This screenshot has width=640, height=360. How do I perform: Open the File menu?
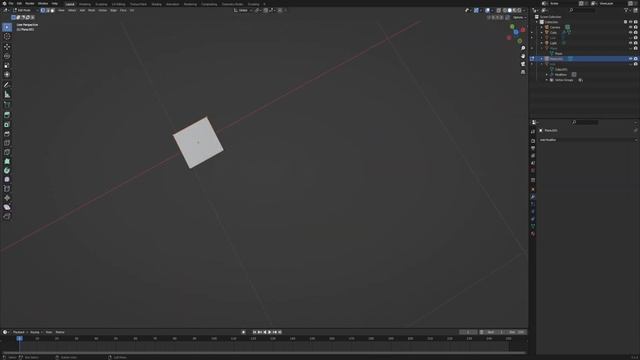click(x=11, y=3)
